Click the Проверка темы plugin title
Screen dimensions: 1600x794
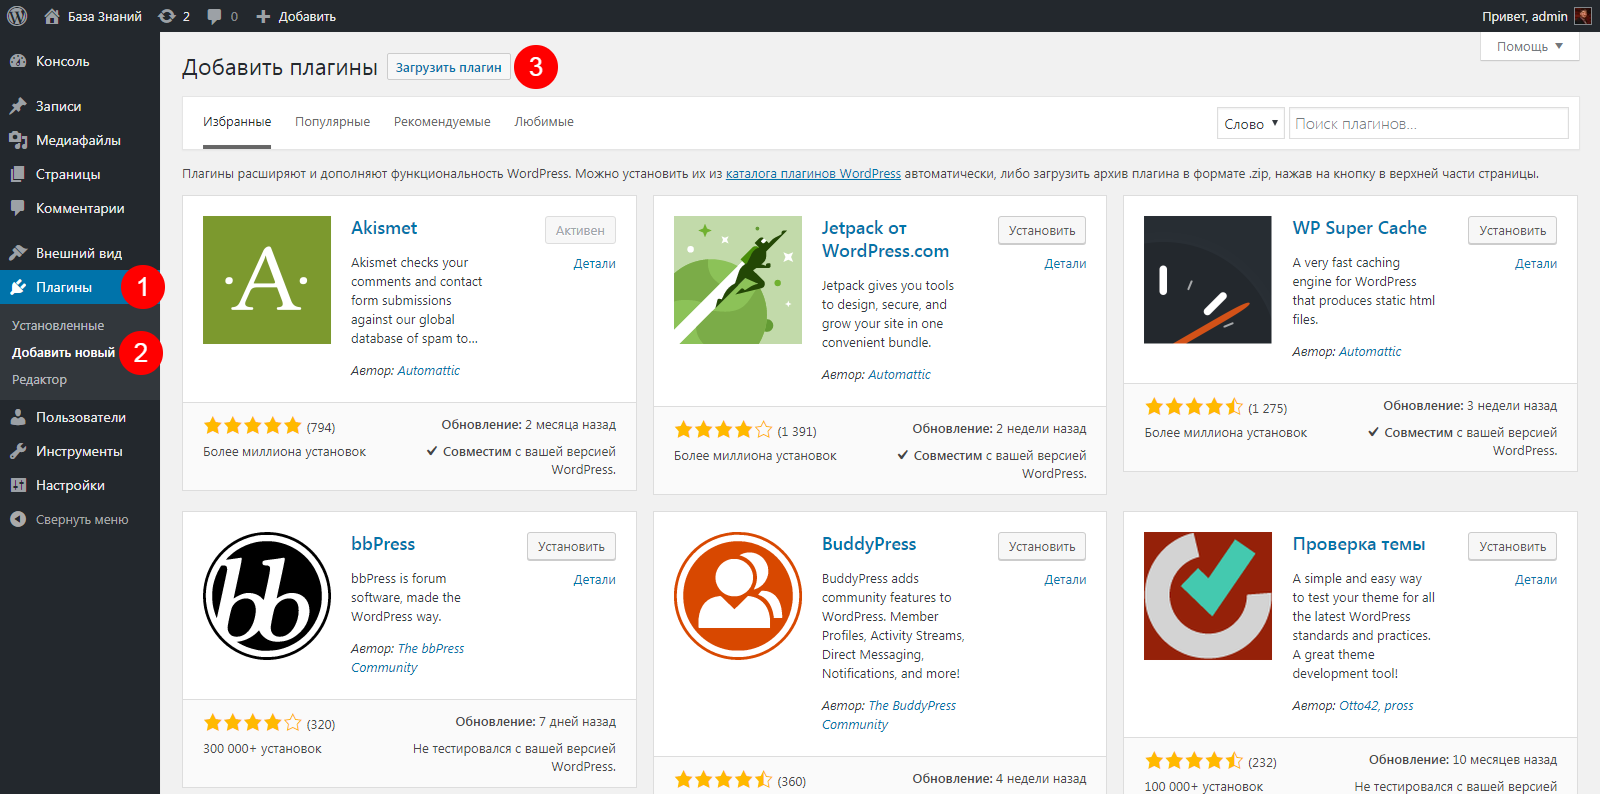[1358, 544]
